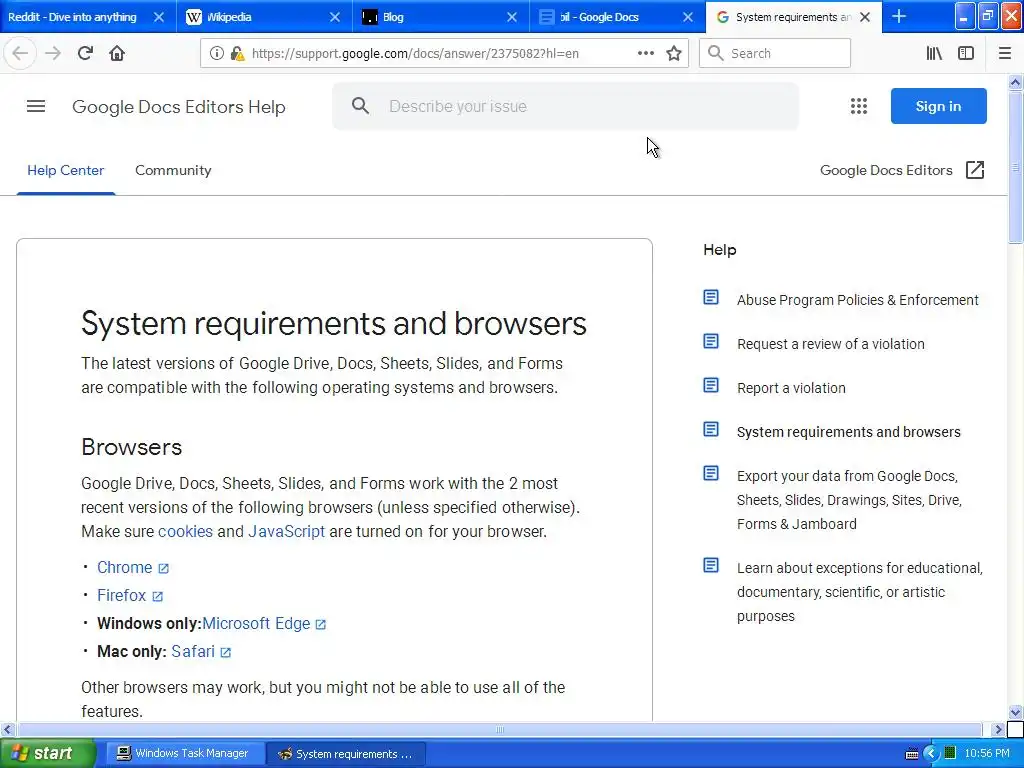Open the Google Help main menu icon
This screenshot has width=1024, height=768.
click(x=36, y=106)
